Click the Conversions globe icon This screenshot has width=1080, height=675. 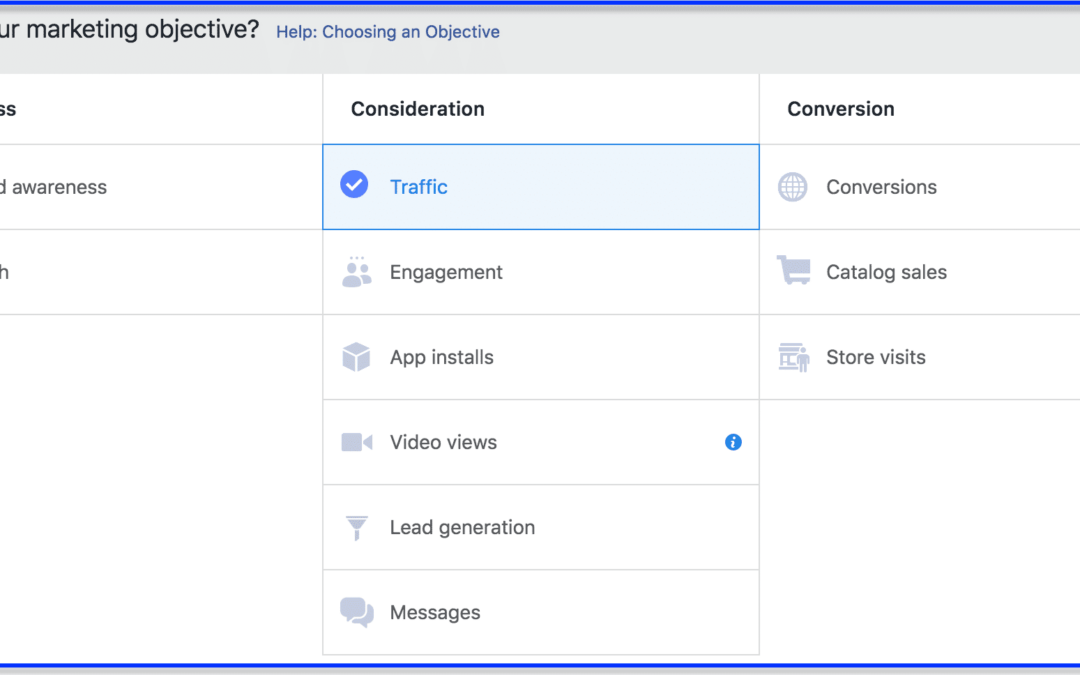793,187
